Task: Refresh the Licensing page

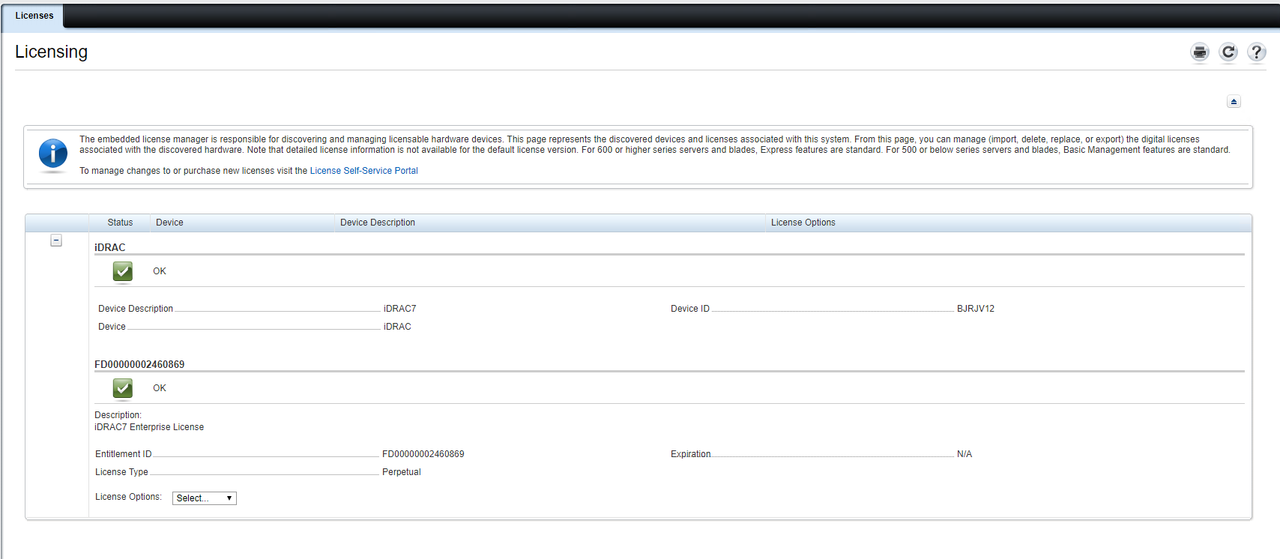Action: tap(1229, 53)
